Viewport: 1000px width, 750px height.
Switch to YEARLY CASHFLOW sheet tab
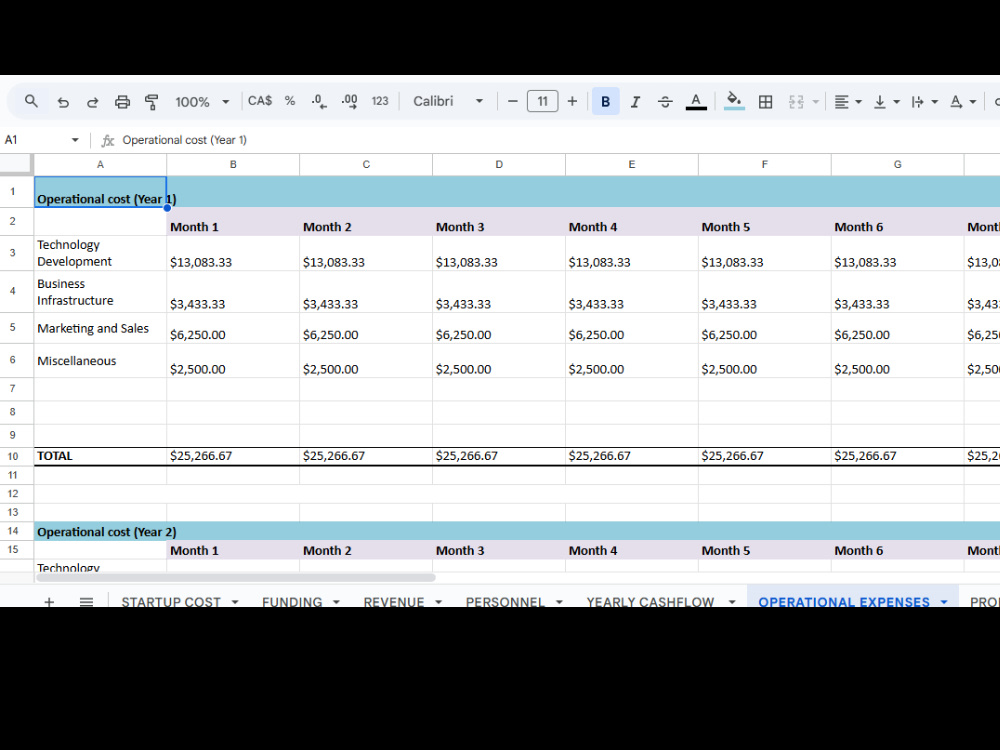tap(650, 601)
